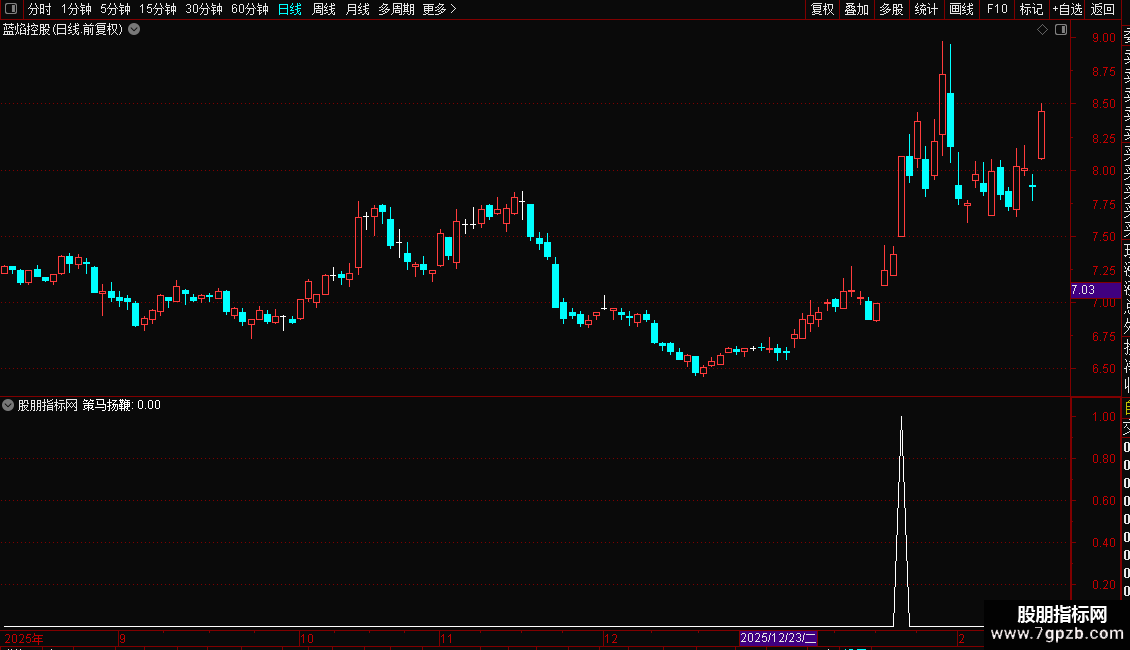The width and height of the screenshot is (1130, 650).
Task: Toggle the right panel icon beside diamond
Action: [1061, 30]
